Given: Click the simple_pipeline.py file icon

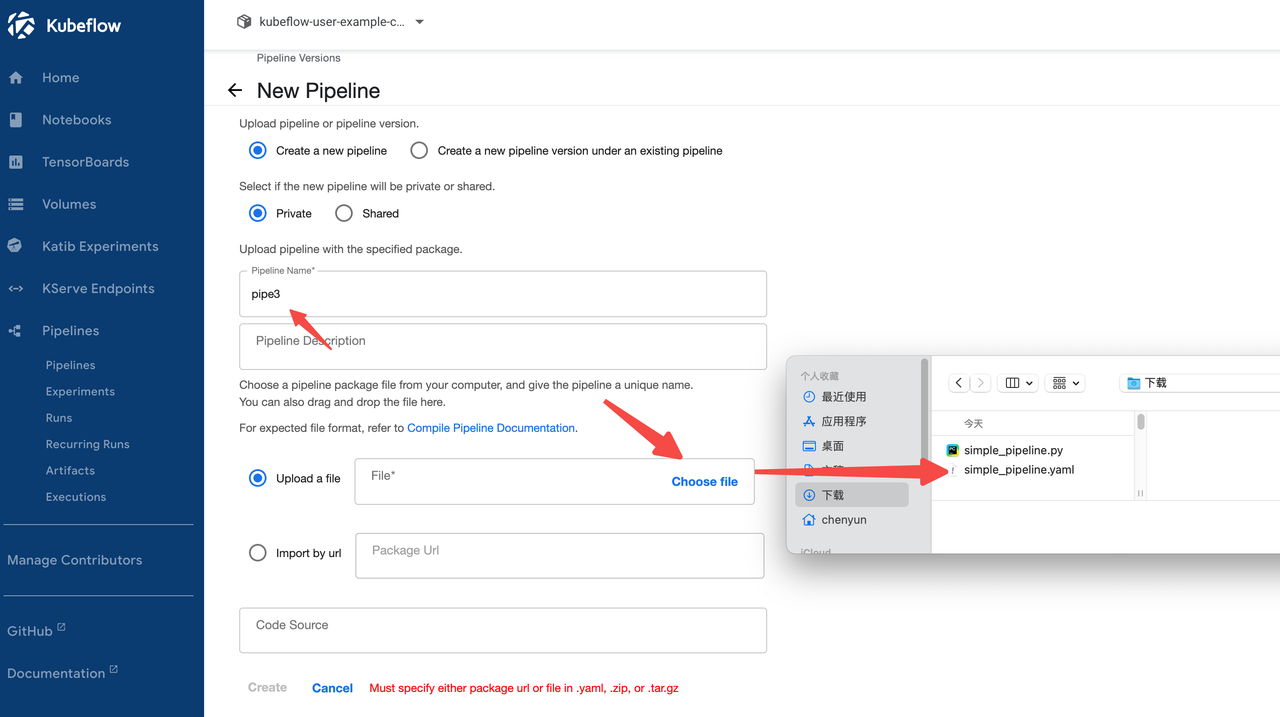Looking at the screenshot, I should (x=953, y=451).
